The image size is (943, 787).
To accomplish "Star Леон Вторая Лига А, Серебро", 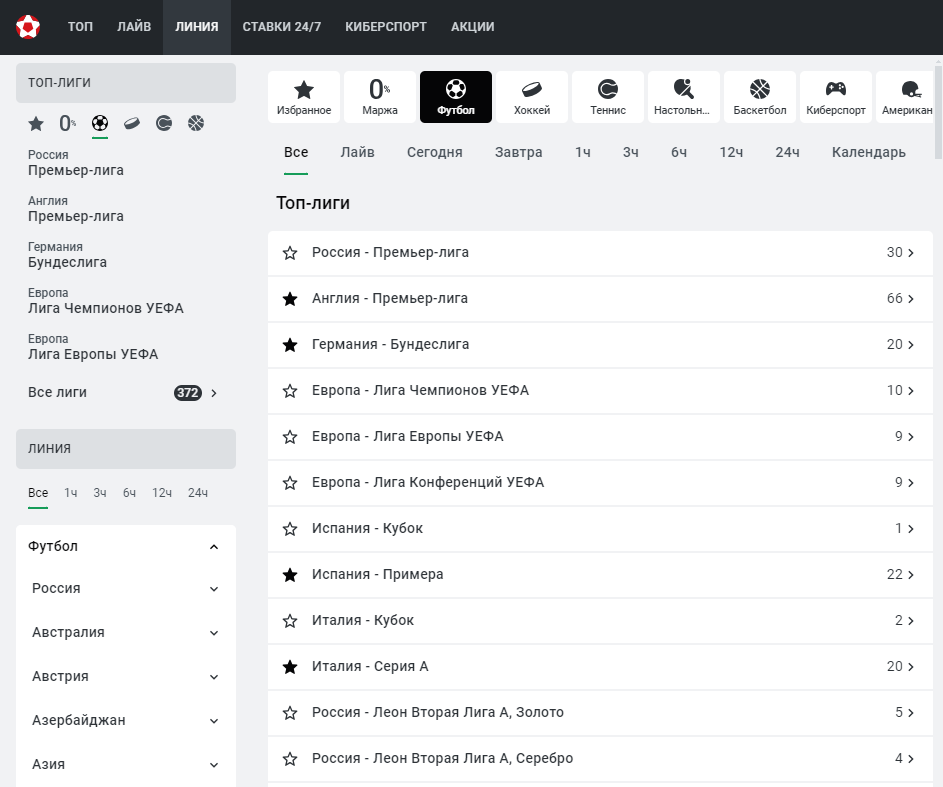I will tap(290, 759).
